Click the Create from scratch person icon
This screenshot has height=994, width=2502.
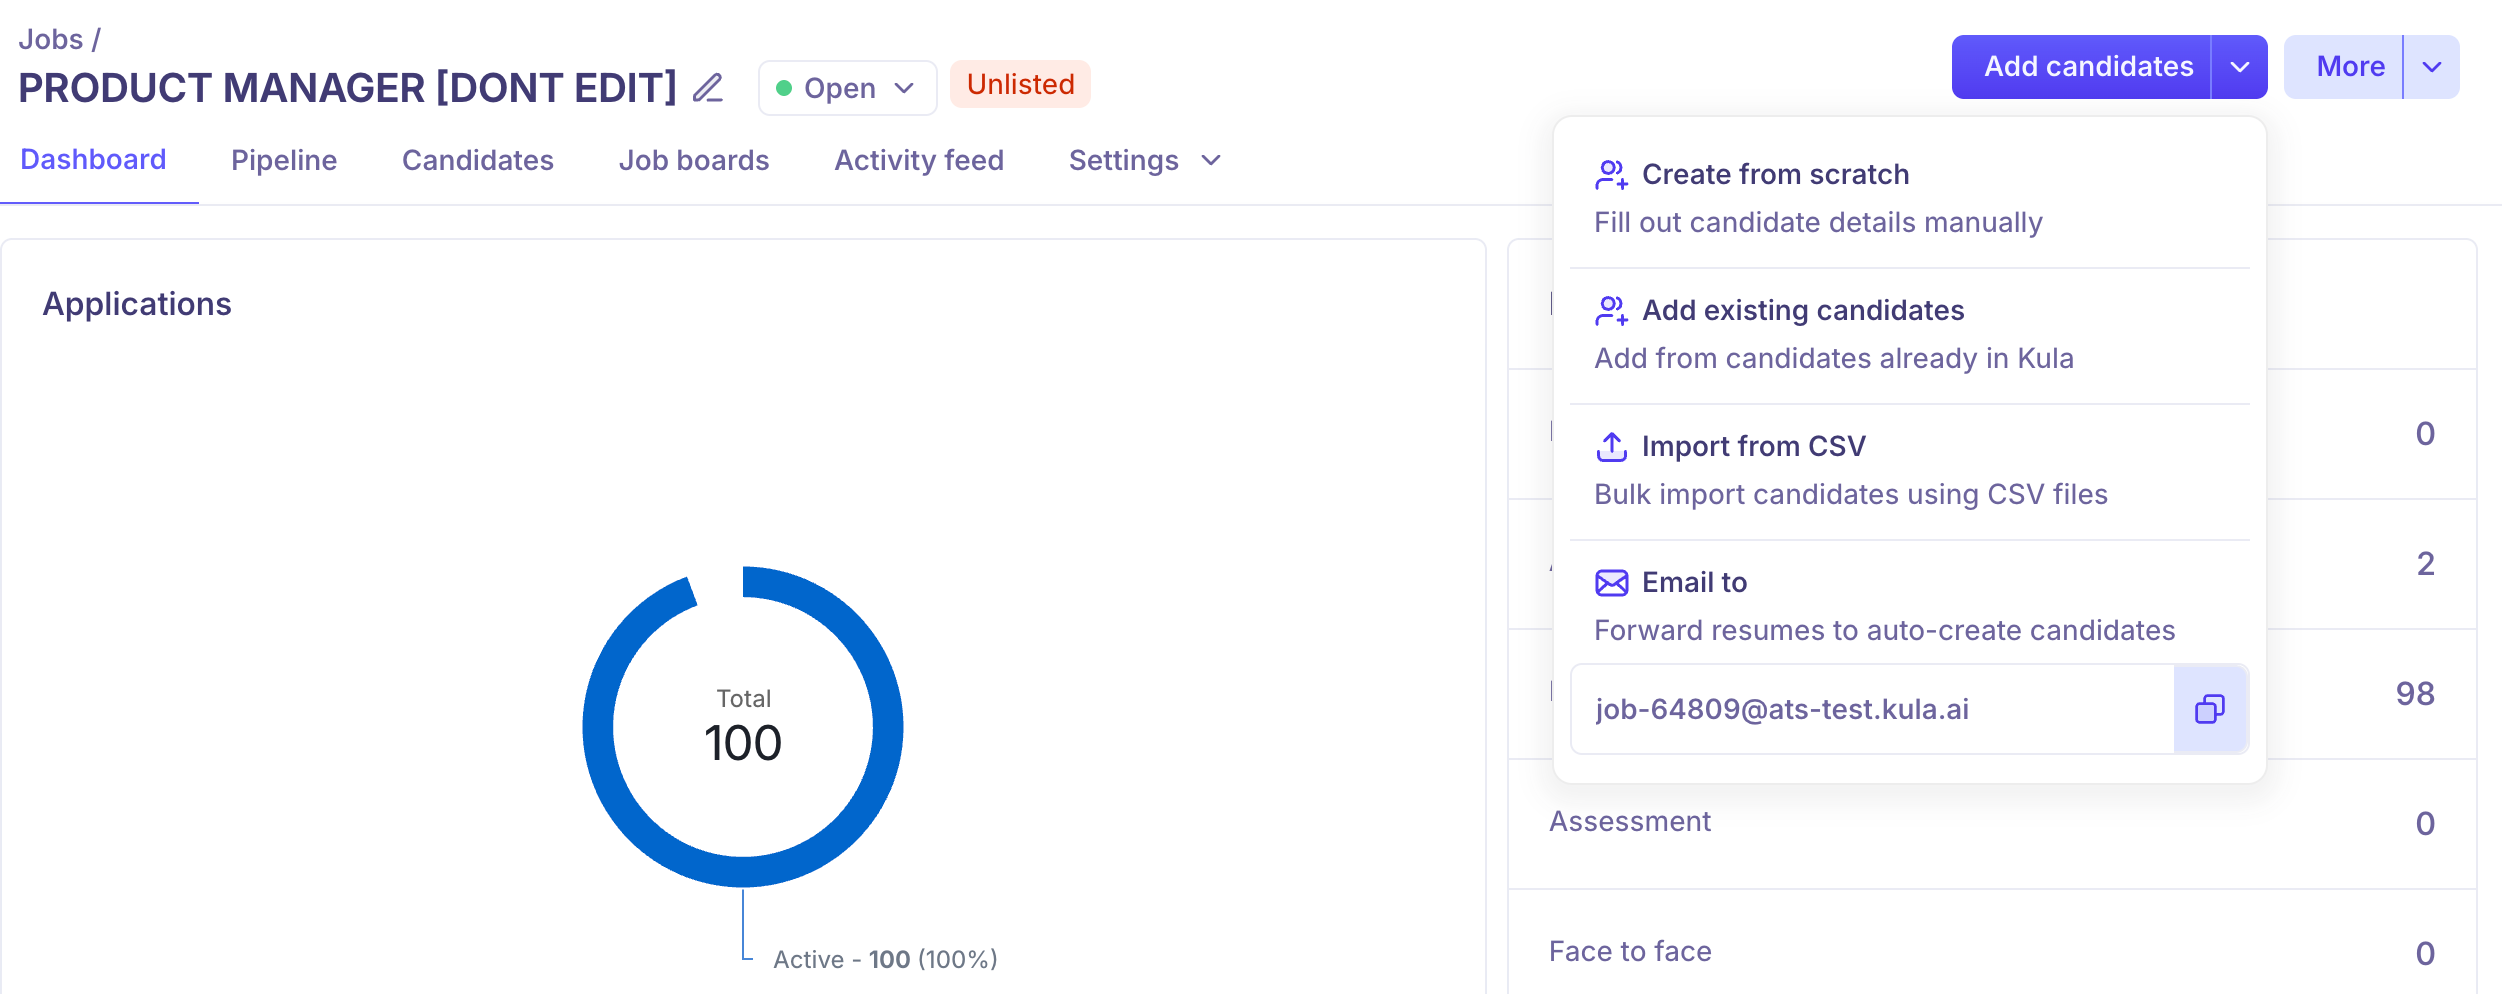pyautogui.click(x=1611, y=175)
